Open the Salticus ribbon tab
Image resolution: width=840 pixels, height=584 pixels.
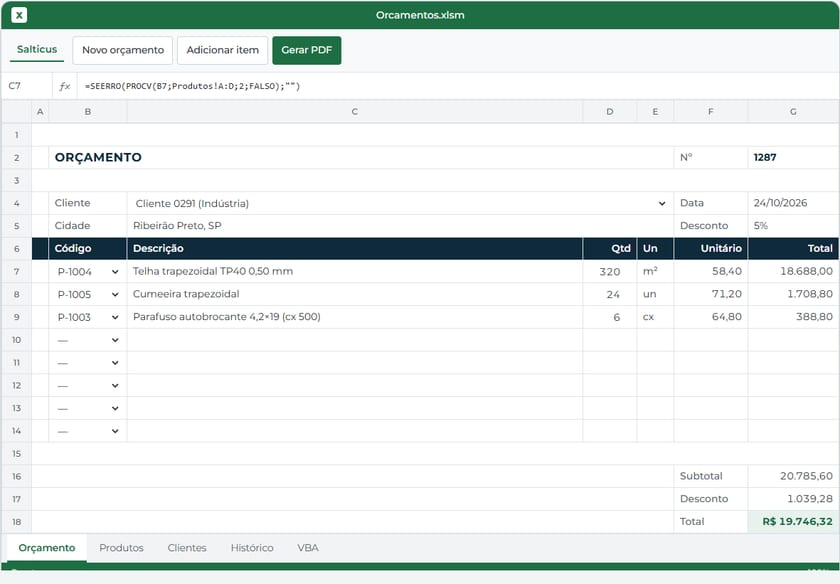coord(37,50)
